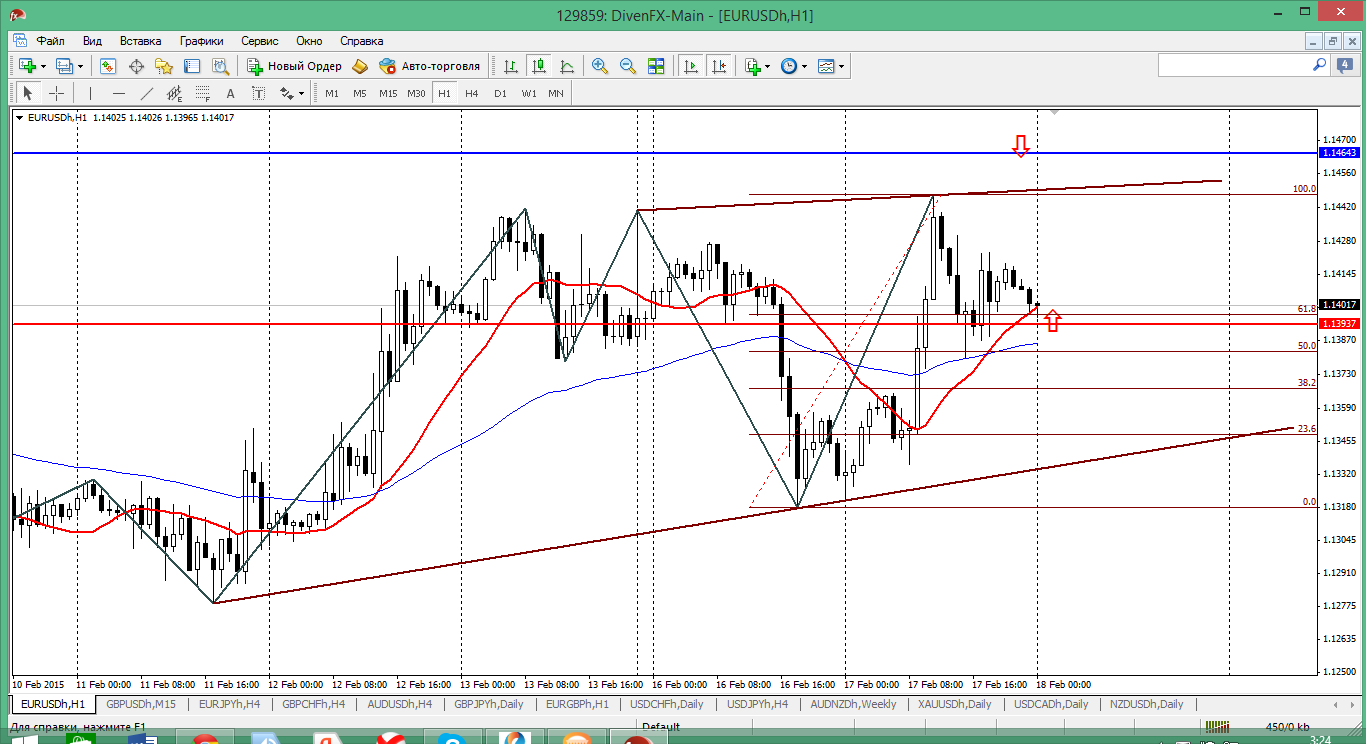Viewport: 1370px width, 744px height.
Task: Pick the trendline drawing tool
Action: pyautogui.click(x=147, y=94)
